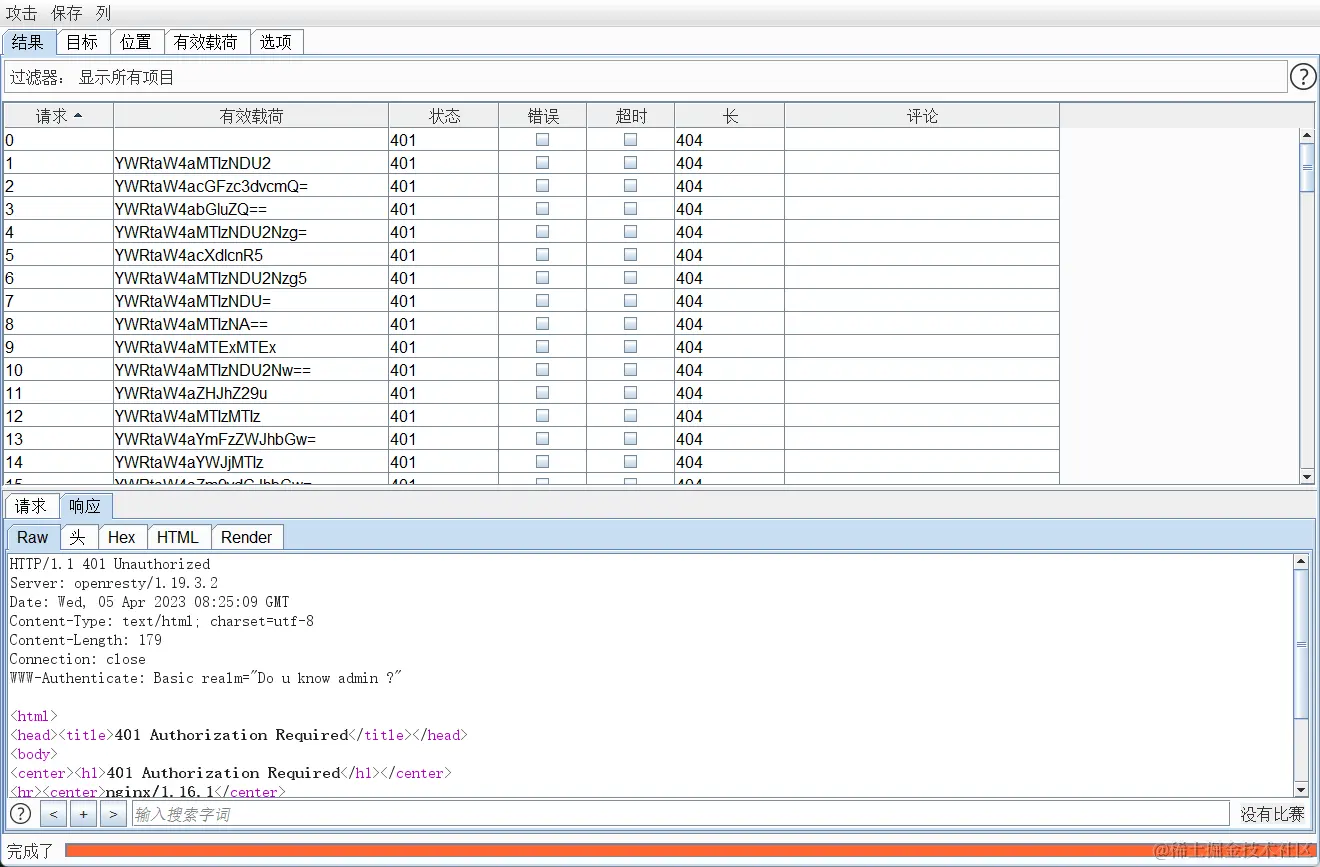Toggle 错误 checkbox for request 11
The height and width of the screenshot is (867, 1320).
542,393
